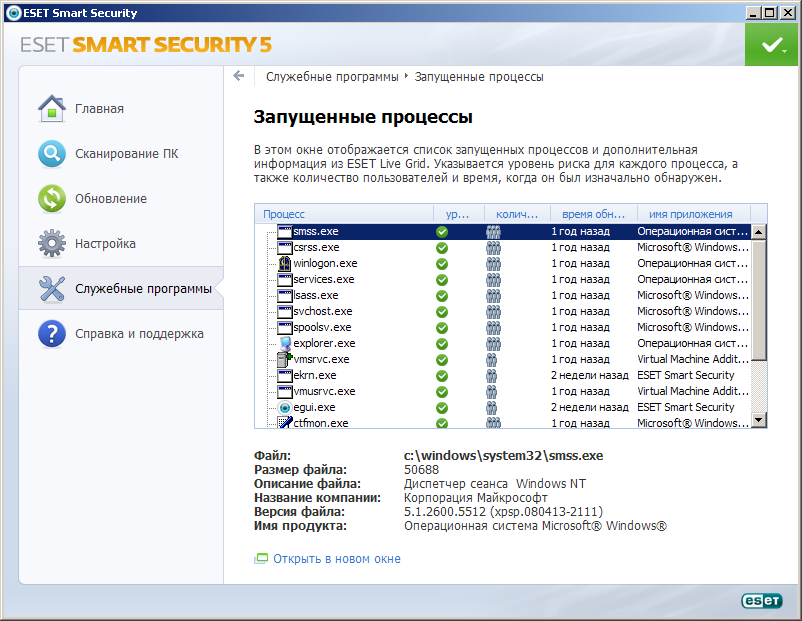Click the users count icon for vmusrvc.exe
The image size is (802, 621).
pyautogui.click(x=492, y=391)
